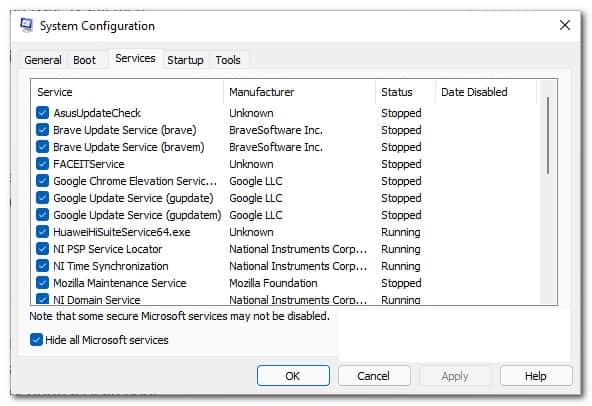
Task: Click BraveSoftware Inc. for Brave Update Service (brave)
Action: [x=276, y=130]
